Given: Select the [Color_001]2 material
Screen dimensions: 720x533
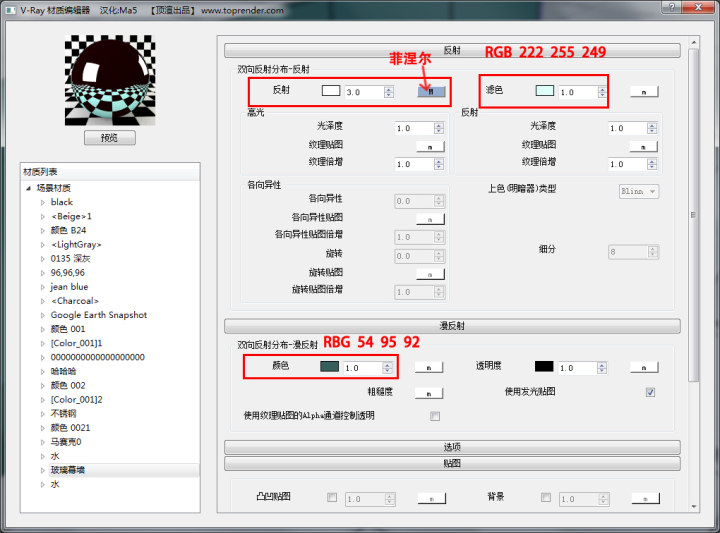Looking at the screenshot, I should pos(76,399).
